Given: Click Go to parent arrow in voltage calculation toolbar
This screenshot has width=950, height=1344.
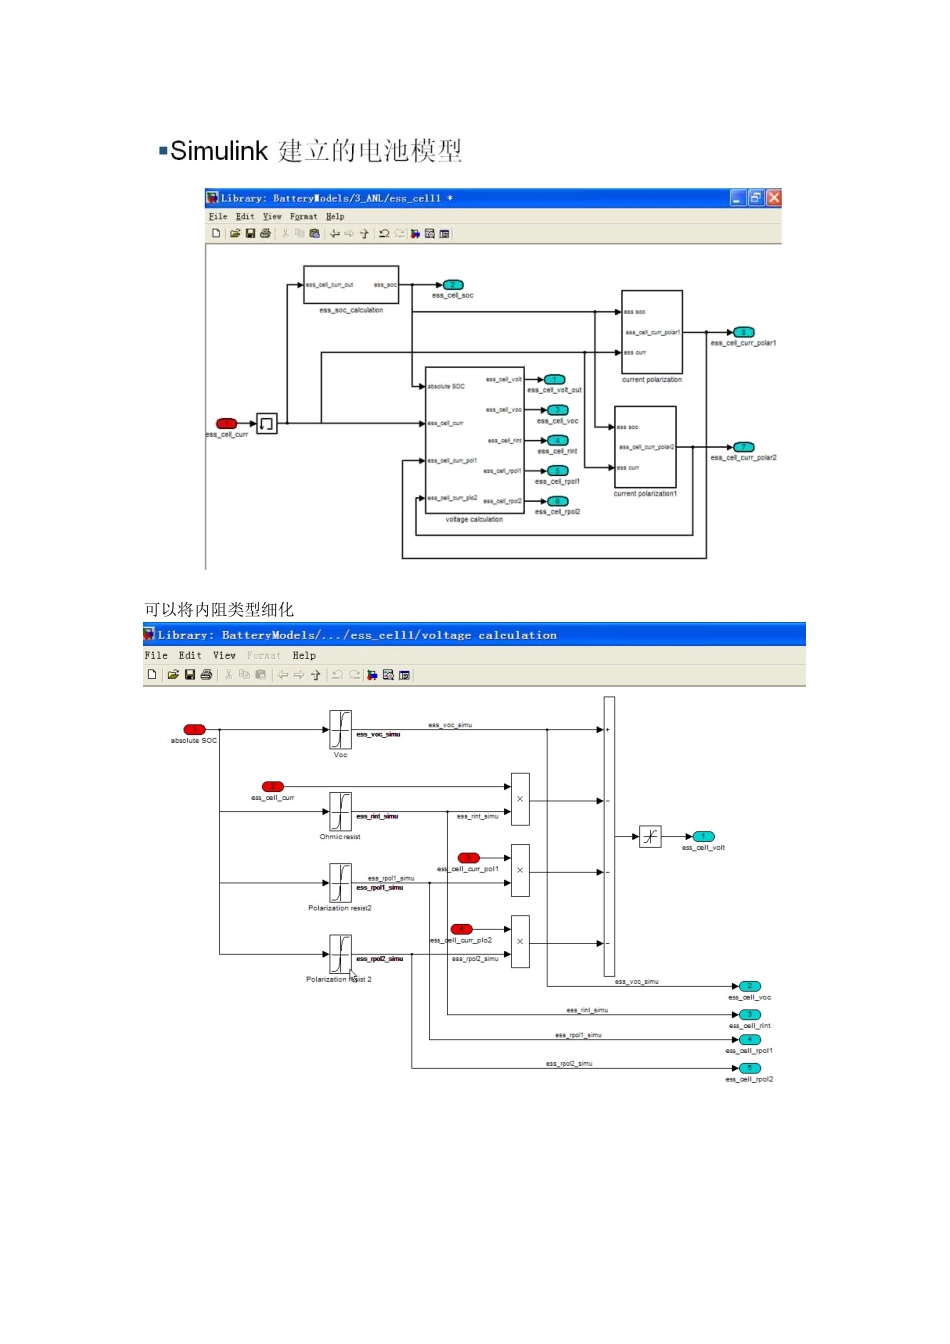Looking at the screenshot, I should (316, 675).
